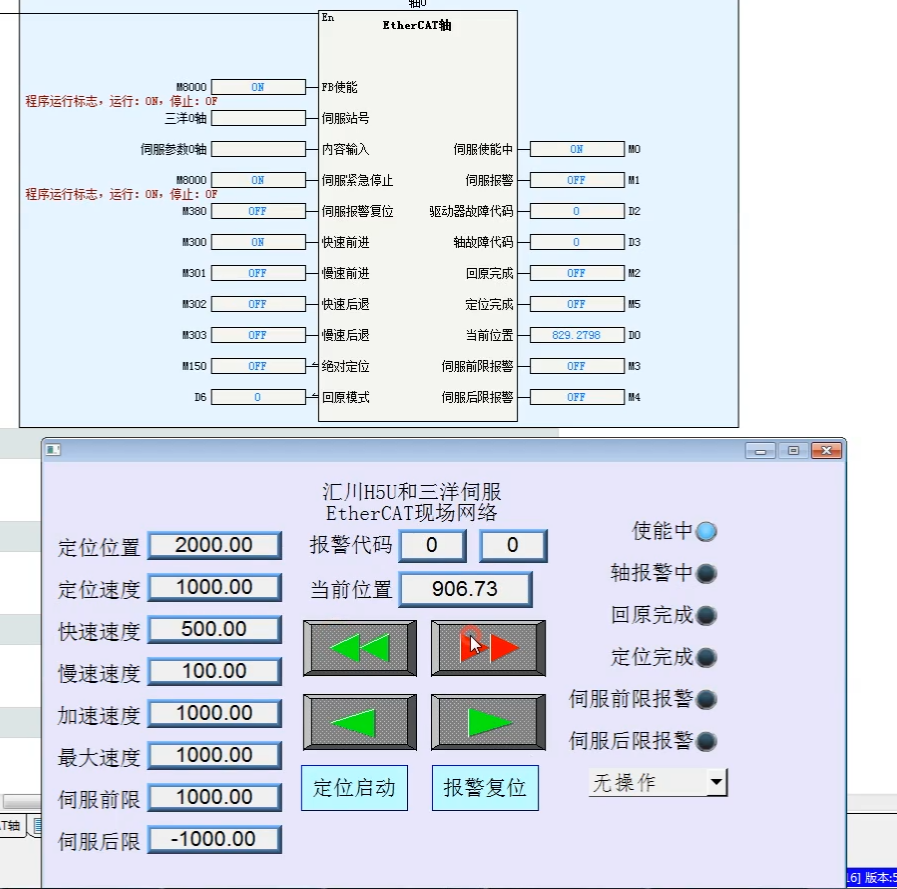The image size is (897, 889).
Task: Click the 快速速度 value field
Action: tap(214, 630)
